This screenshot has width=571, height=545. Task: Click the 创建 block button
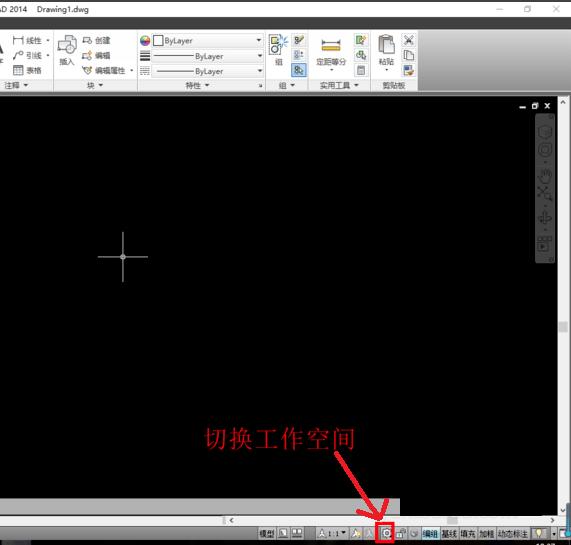[x=97, y=40]
